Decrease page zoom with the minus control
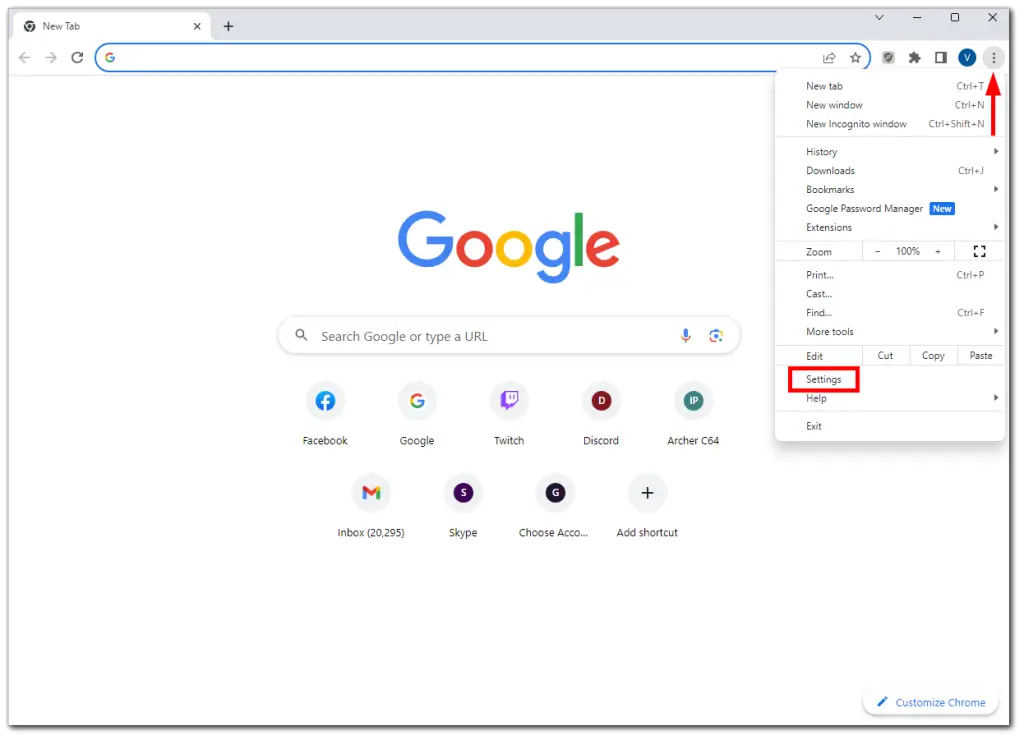1024x740 pixels. 876,251
